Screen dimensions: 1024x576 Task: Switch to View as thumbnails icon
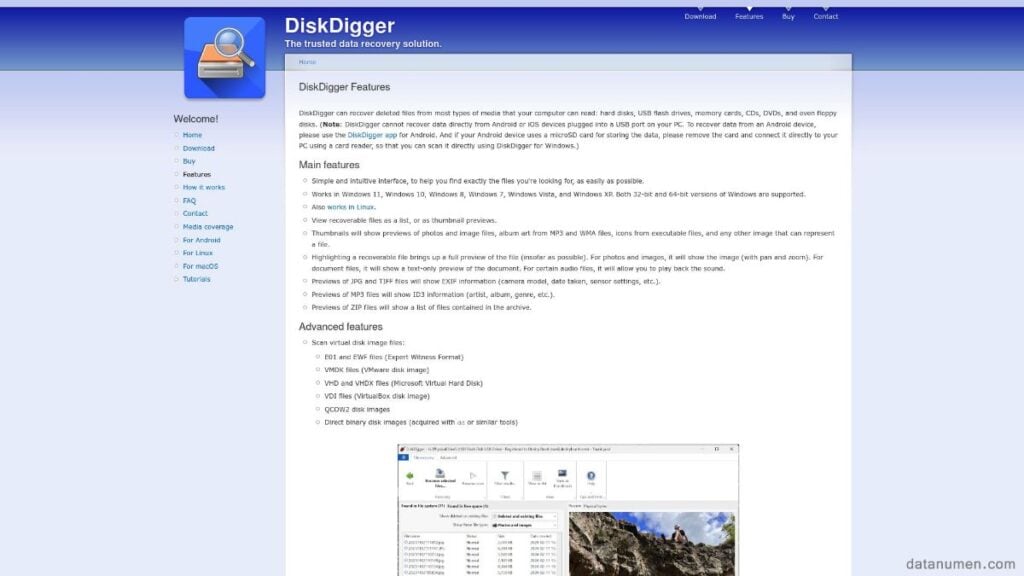click(x=562, y=474)
